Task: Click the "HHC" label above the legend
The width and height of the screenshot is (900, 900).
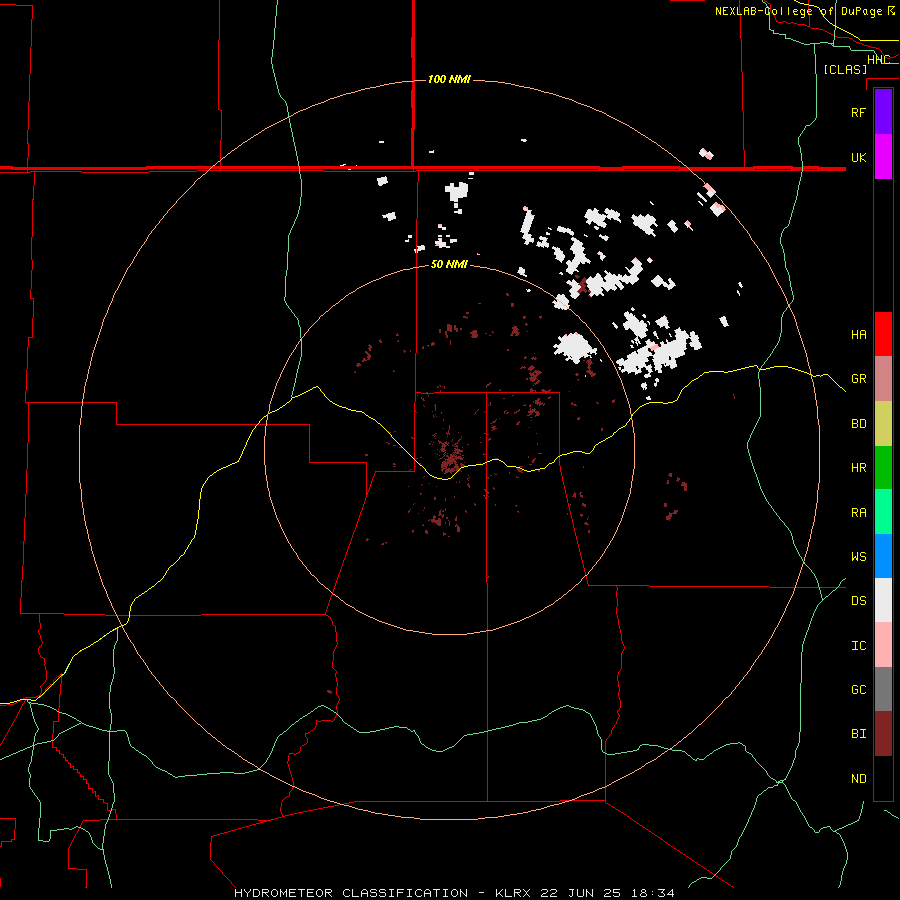Action: point(878,60)
